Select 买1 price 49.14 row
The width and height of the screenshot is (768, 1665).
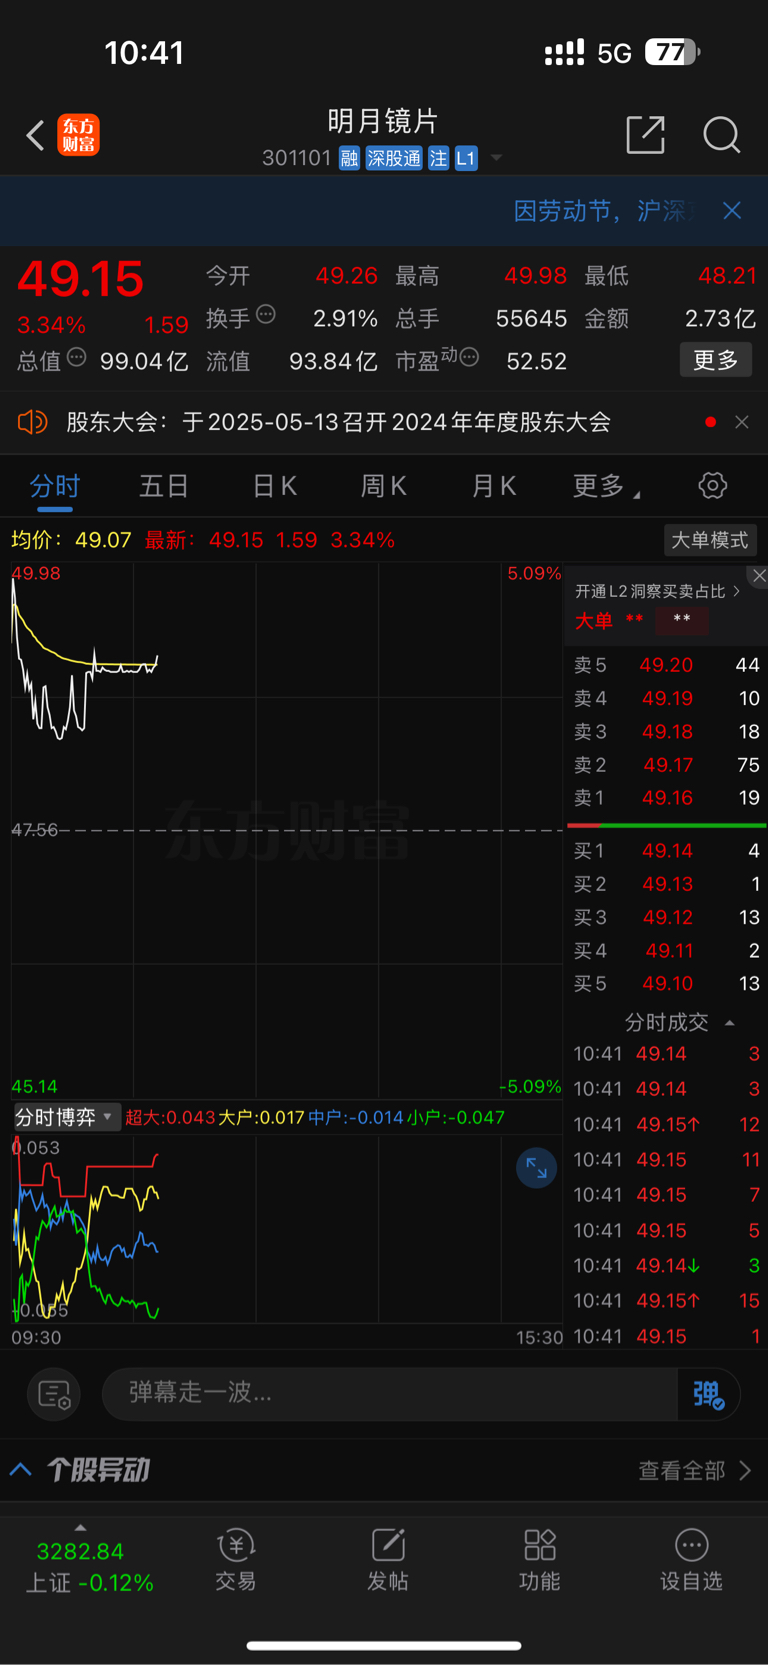tap(666, 851)
